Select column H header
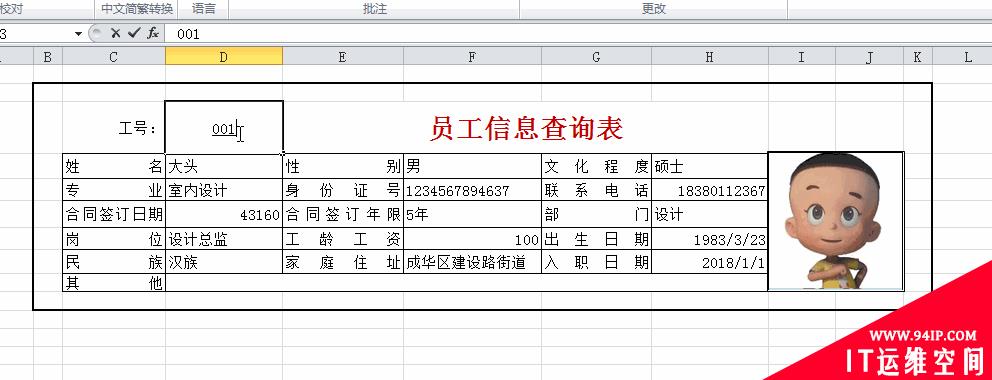 point(709,57)
